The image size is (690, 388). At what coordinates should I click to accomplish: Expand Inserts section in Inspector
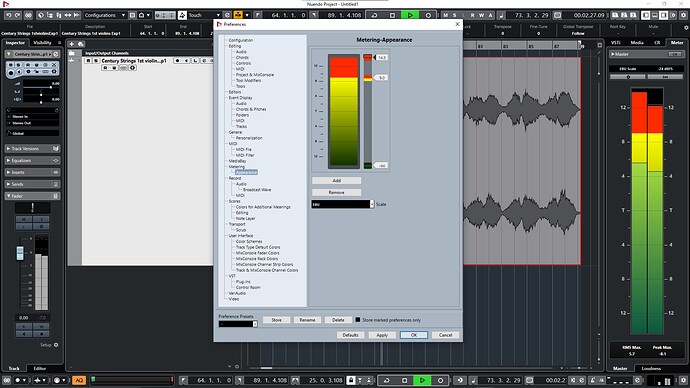tap(32, 172)
